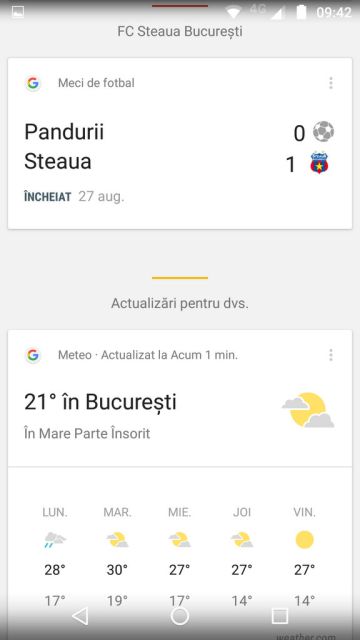The height and width of the screenshot is (640, 360).
Task: Tap Friday's sunny forecast icon
Action: [304, 540]
